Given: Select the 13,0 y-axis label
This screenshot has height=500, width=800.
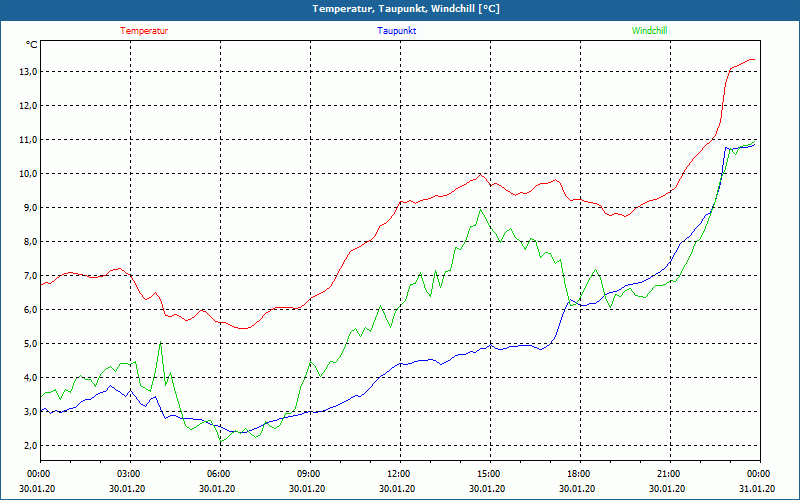Looking at the screenshot, I should (x=28, y=72).
